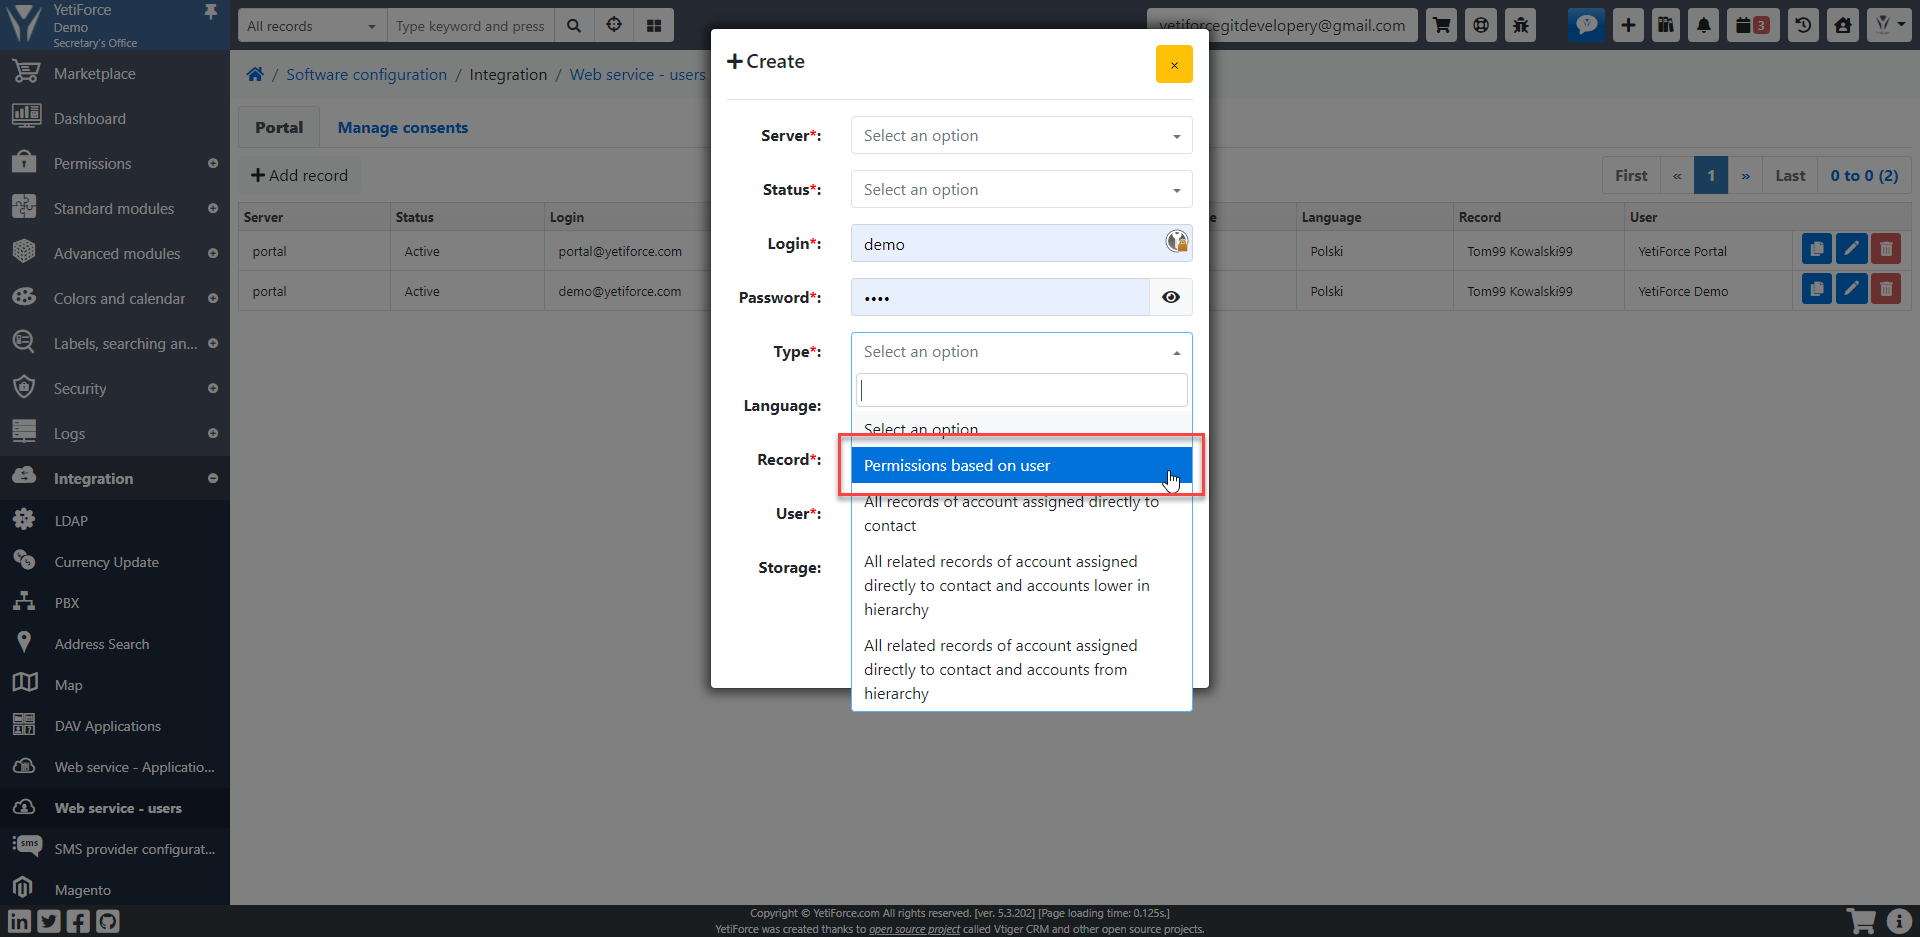The image size is (1920, 937).
Task: Open the open source project footer link
Action: 914,929
